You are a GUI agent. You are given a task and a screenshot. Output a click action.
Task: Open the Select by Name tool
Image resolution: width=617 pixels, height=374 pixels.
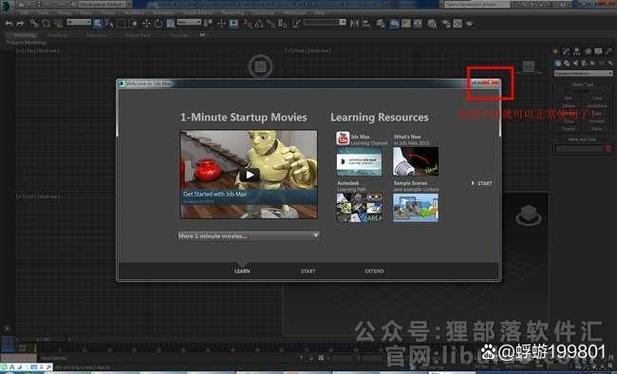(109, 24)
